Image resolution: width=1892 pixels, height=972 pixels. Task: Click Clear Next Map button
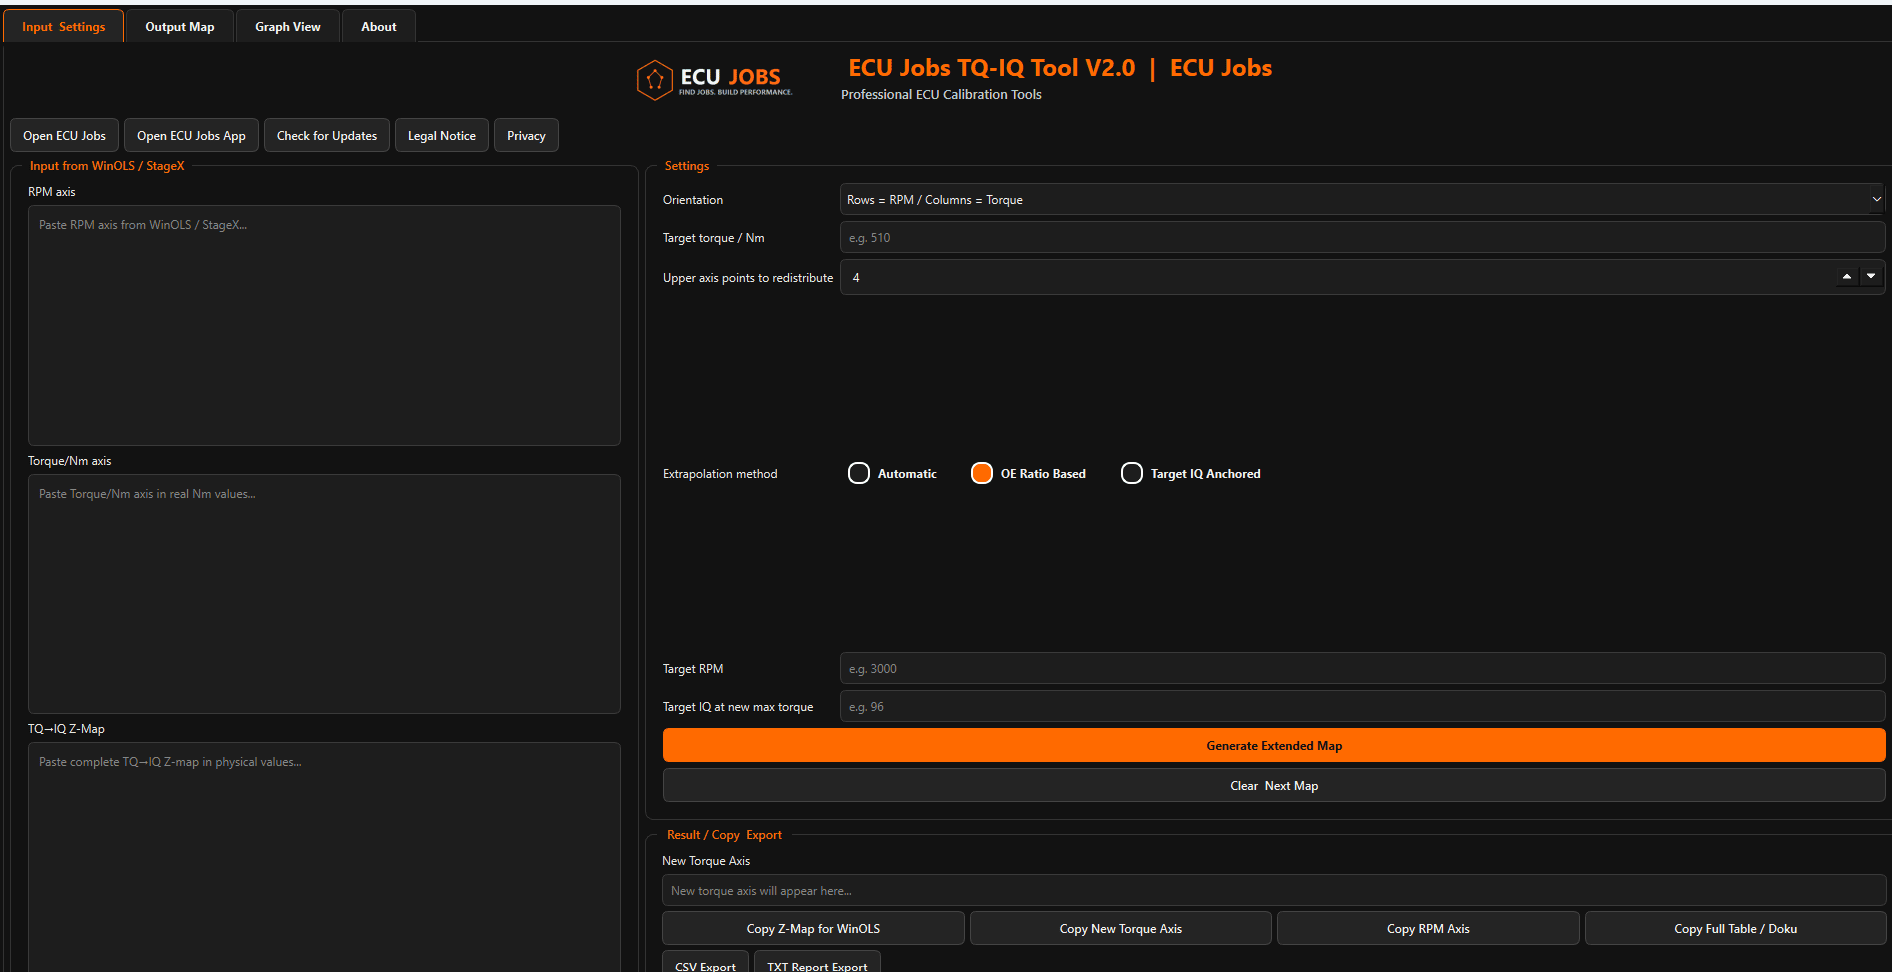click(1274, 786)
